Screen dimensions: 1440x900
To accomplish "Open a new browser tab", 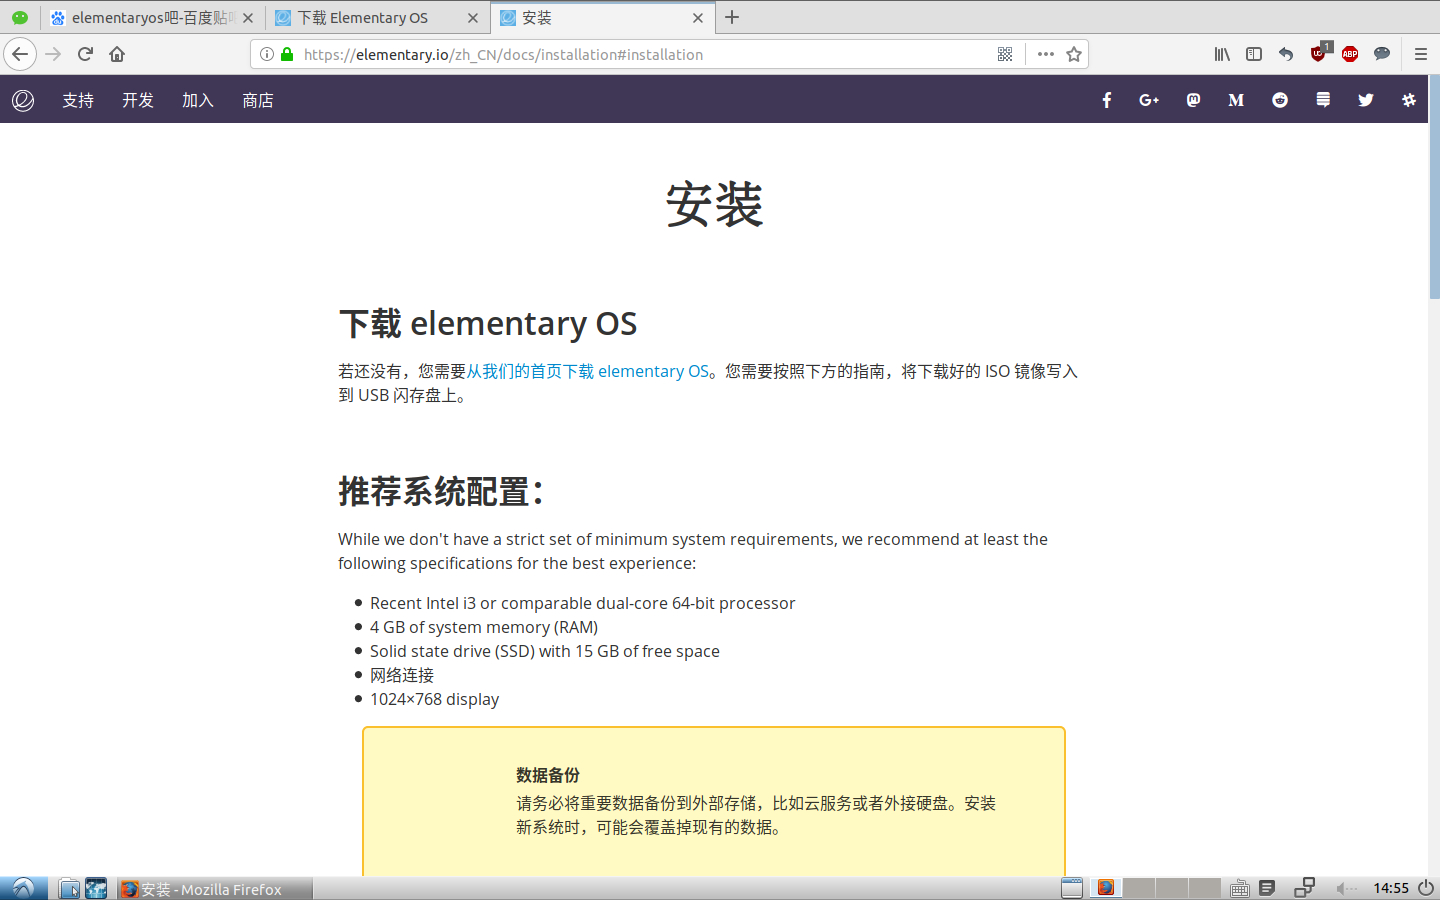I will (732, 17).
